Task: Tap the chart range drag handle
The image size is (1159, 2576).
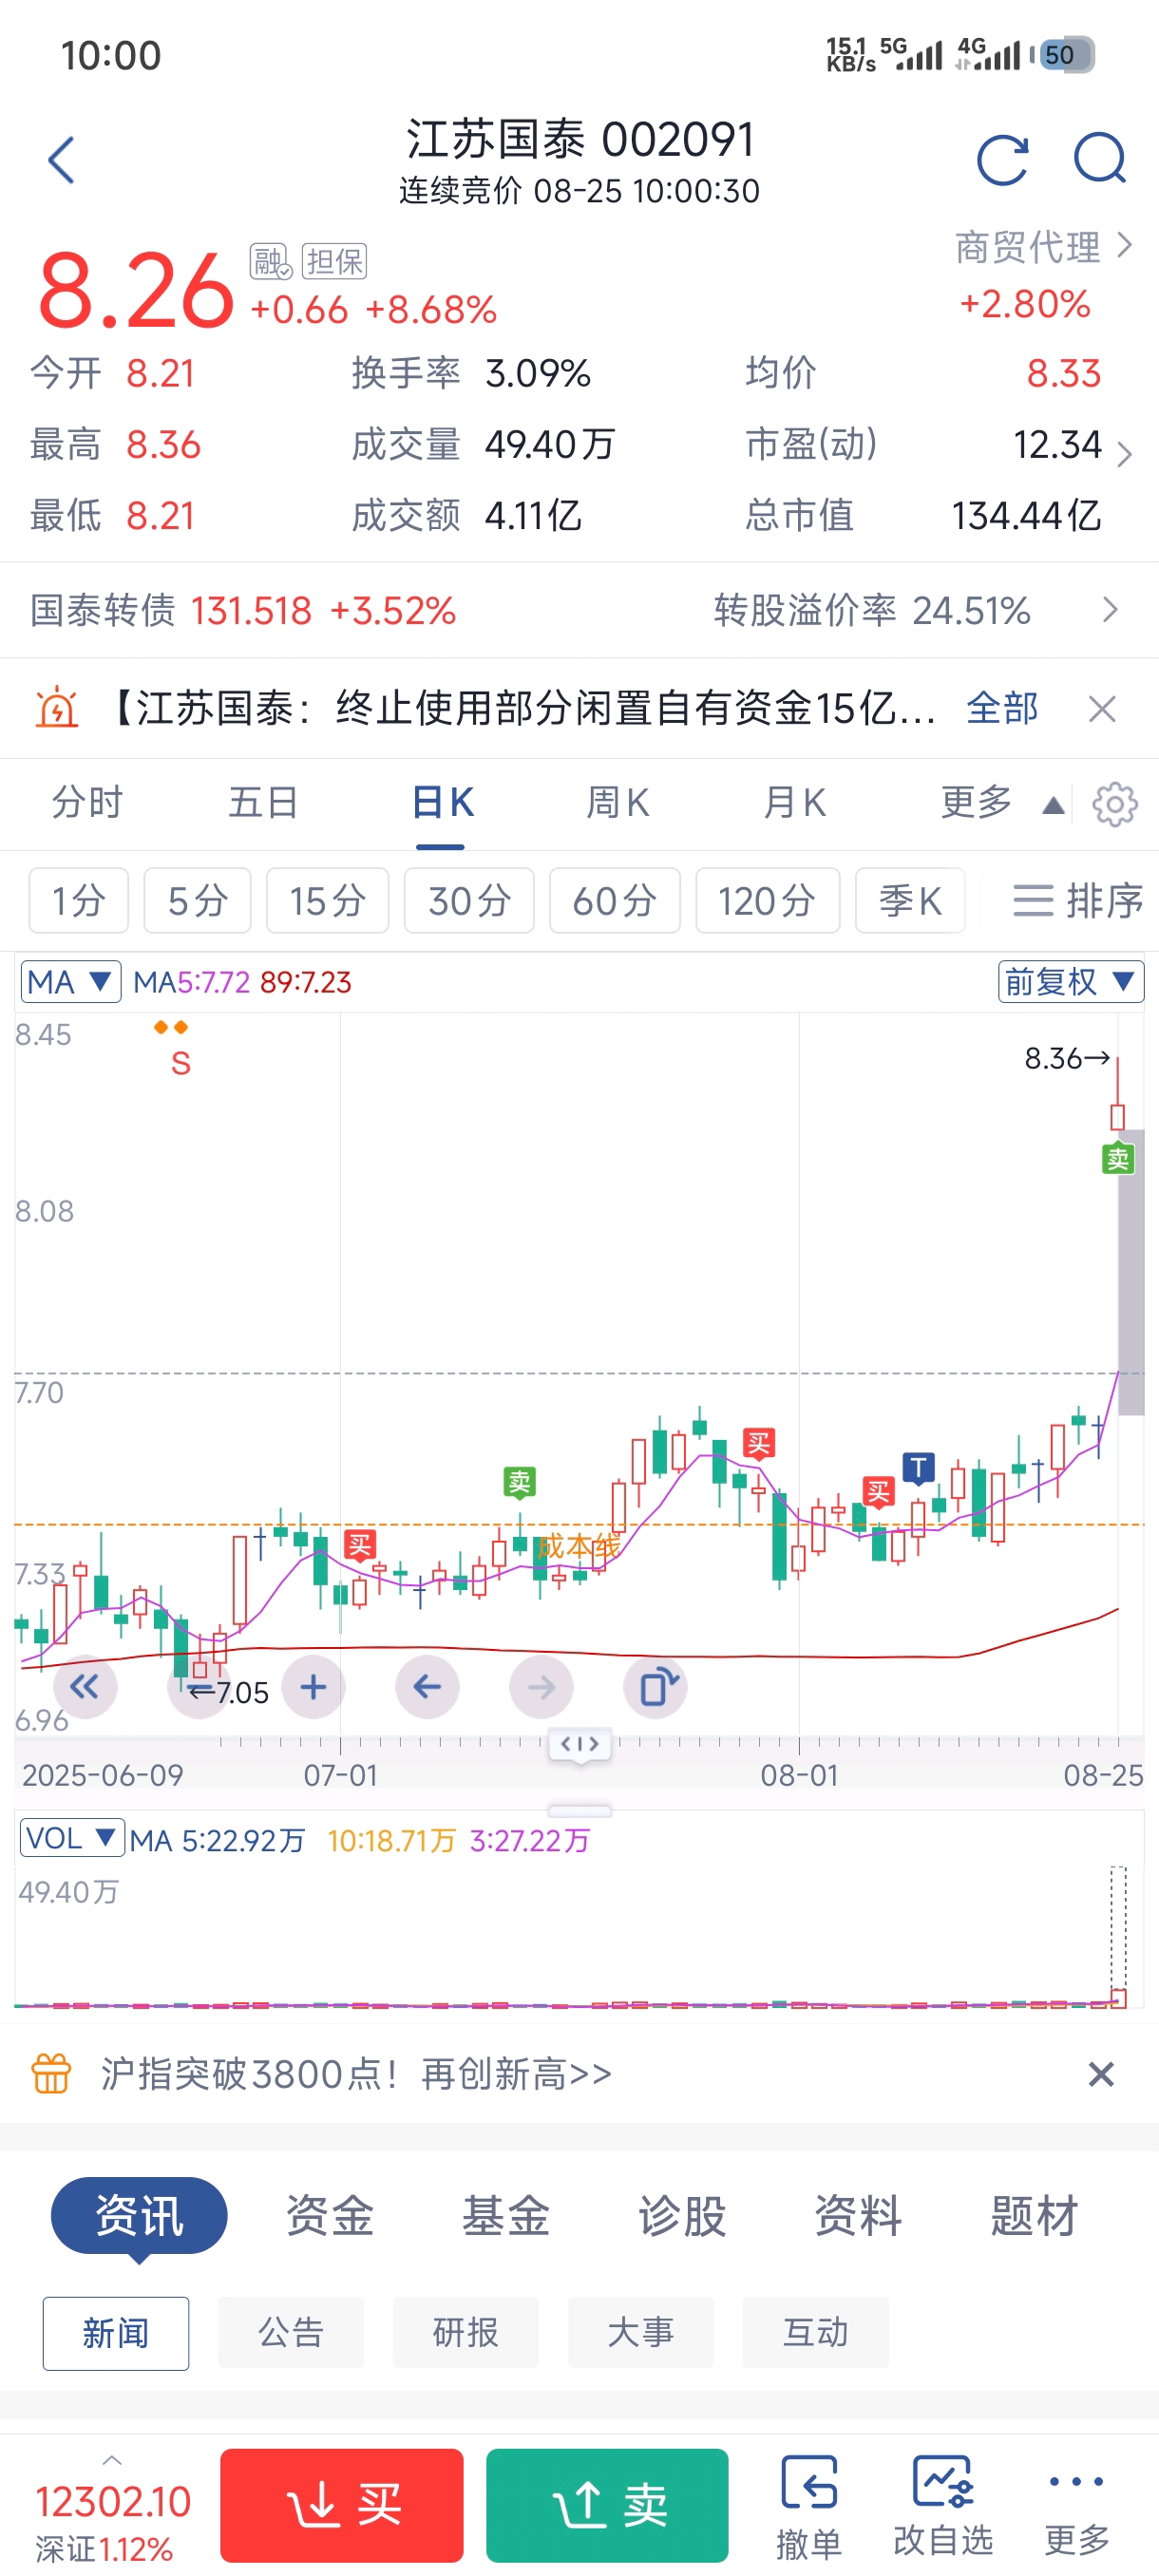Action: 580,1746
